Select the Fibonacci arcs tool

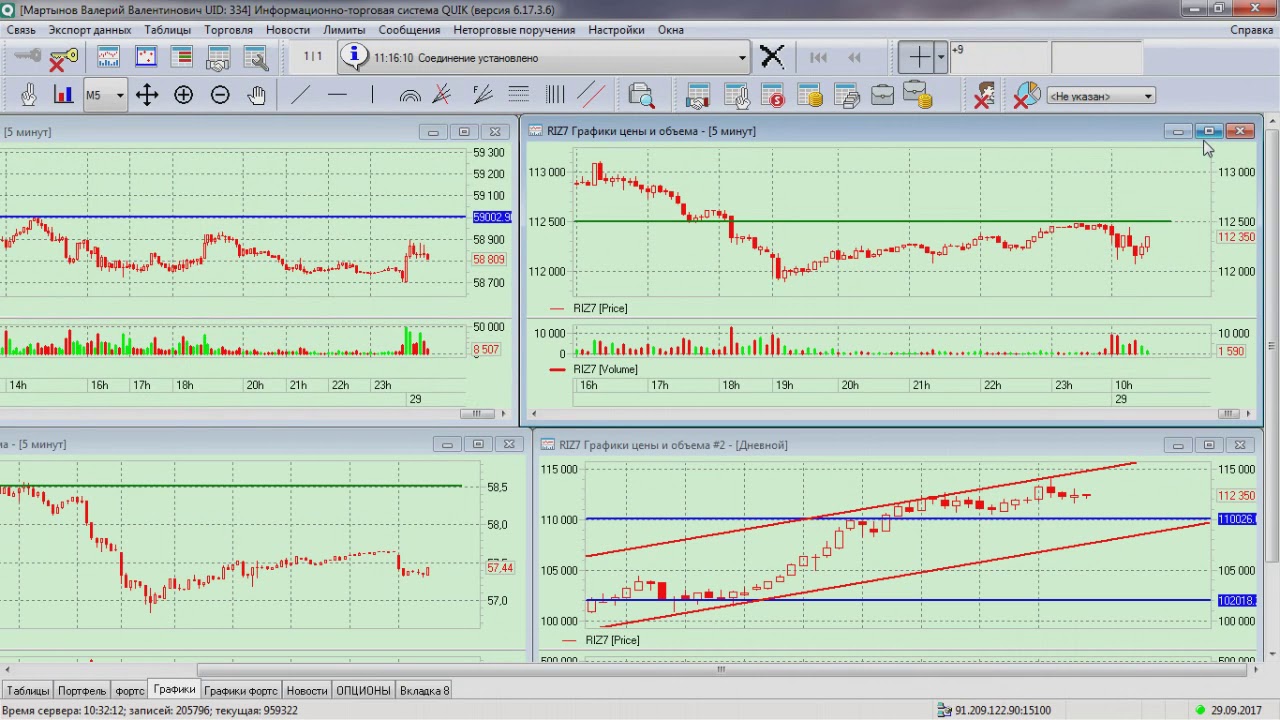pos(409,96)
